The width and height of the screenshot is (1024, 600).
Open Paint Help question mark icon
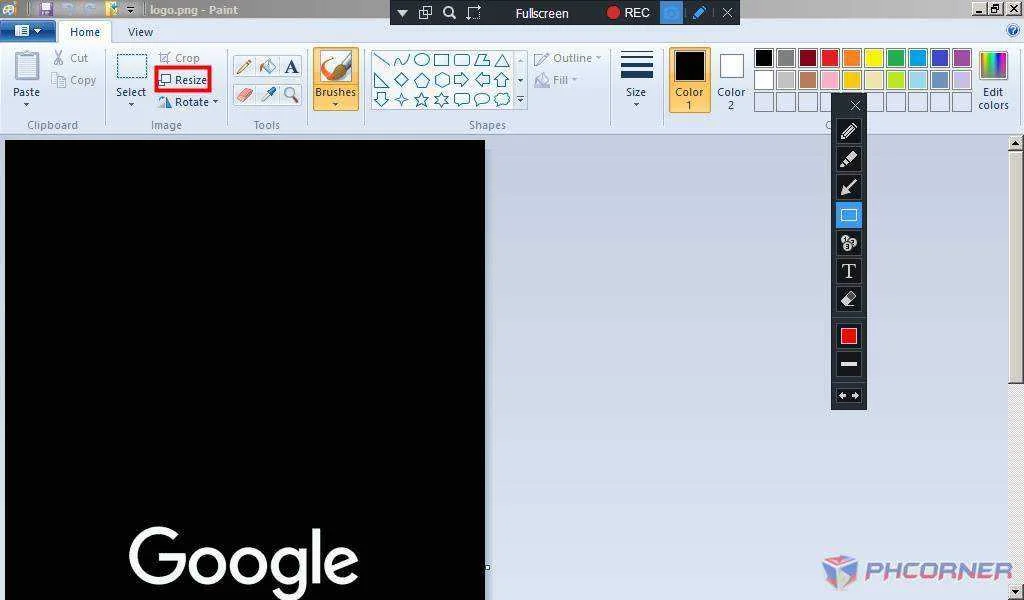coord(1012,30)
